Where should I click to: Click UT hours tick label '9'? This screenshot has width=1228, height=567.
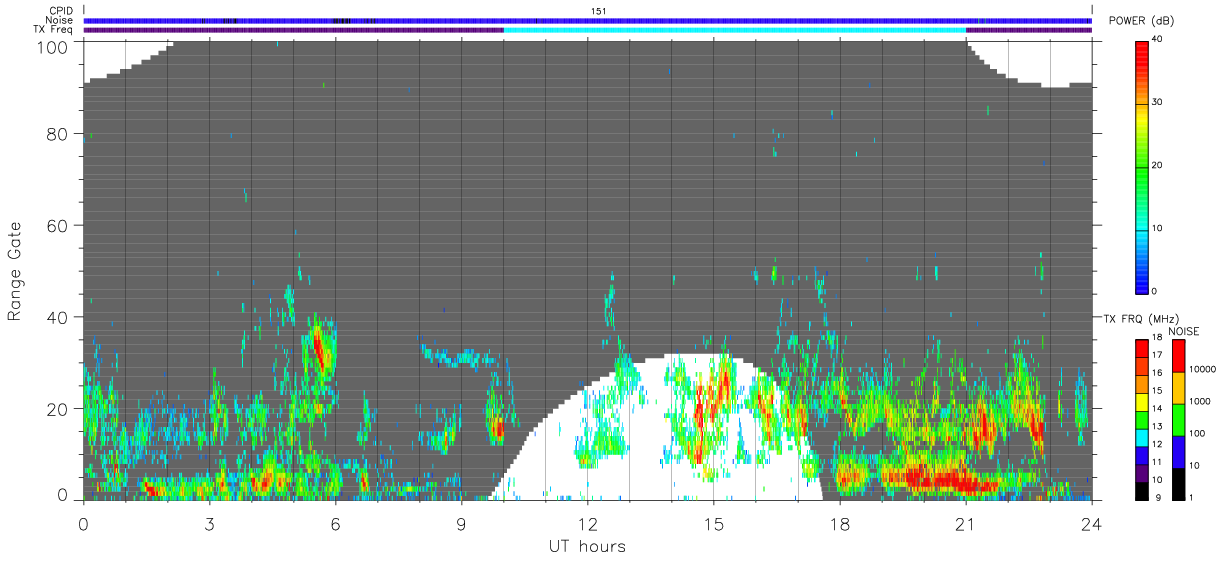click(461, 524)
